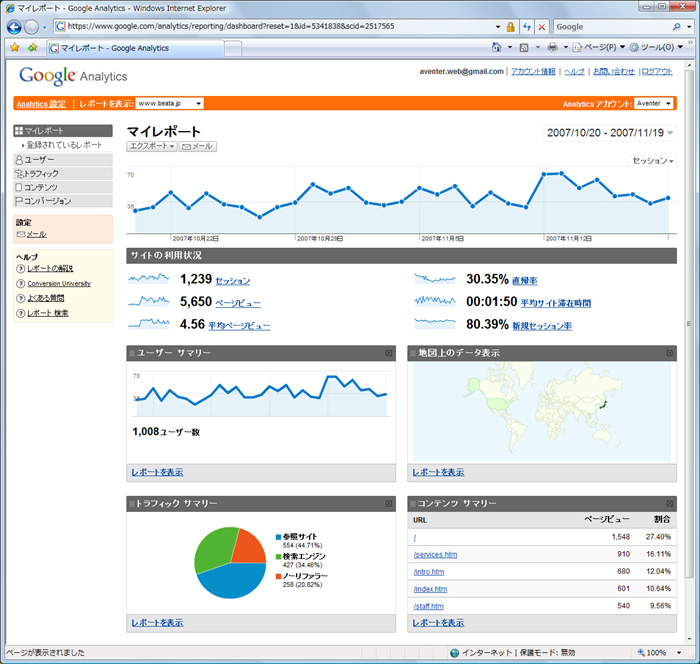Viewport: 700px width, 664px height.
Task: Open the /services.htm URL link
Action: pyautogui.click(x=435, y=555)
